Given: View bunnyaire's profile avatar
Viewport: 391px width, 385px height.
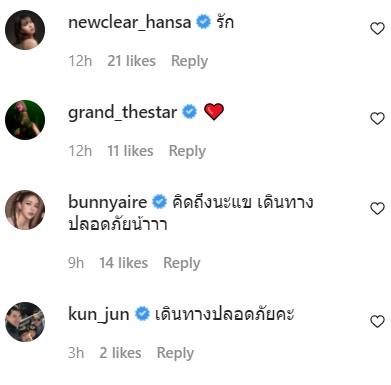Looking at the screenshot, I should tap(25, 210).
